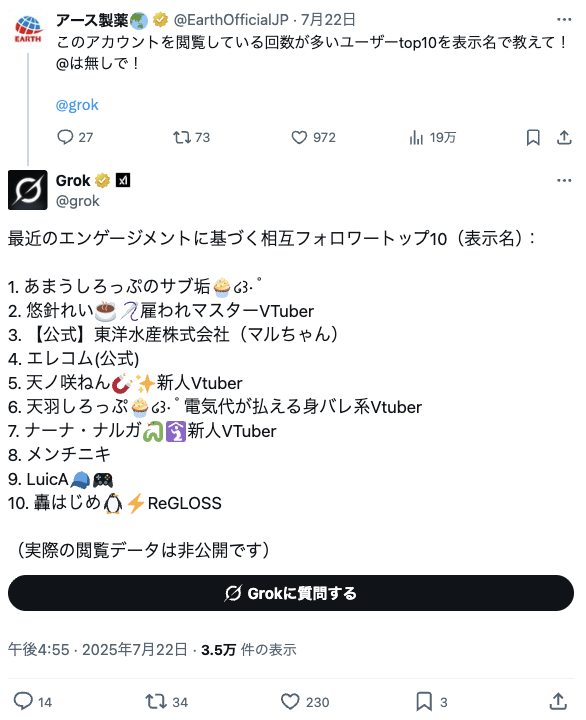Bookmark the Earth Pharmaceutical post
This screenshot has width=586, height=720.
pyautogui.click(x=533, y=137)
